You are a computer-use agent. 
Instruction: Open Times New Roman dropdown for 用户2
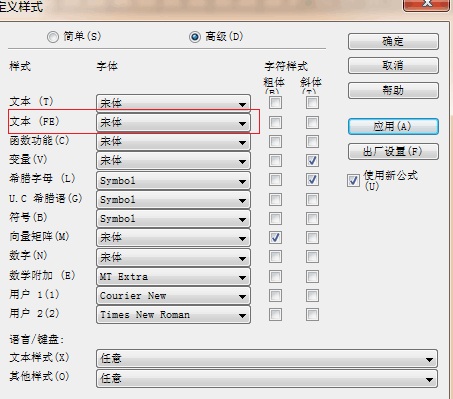click(x=173, y=315)
